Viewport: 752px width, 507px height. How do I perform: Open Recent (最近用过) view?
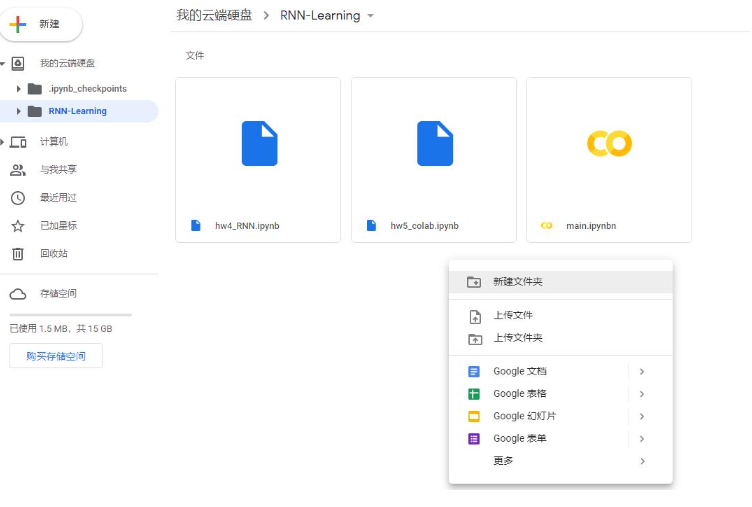[x=58, y=198]
